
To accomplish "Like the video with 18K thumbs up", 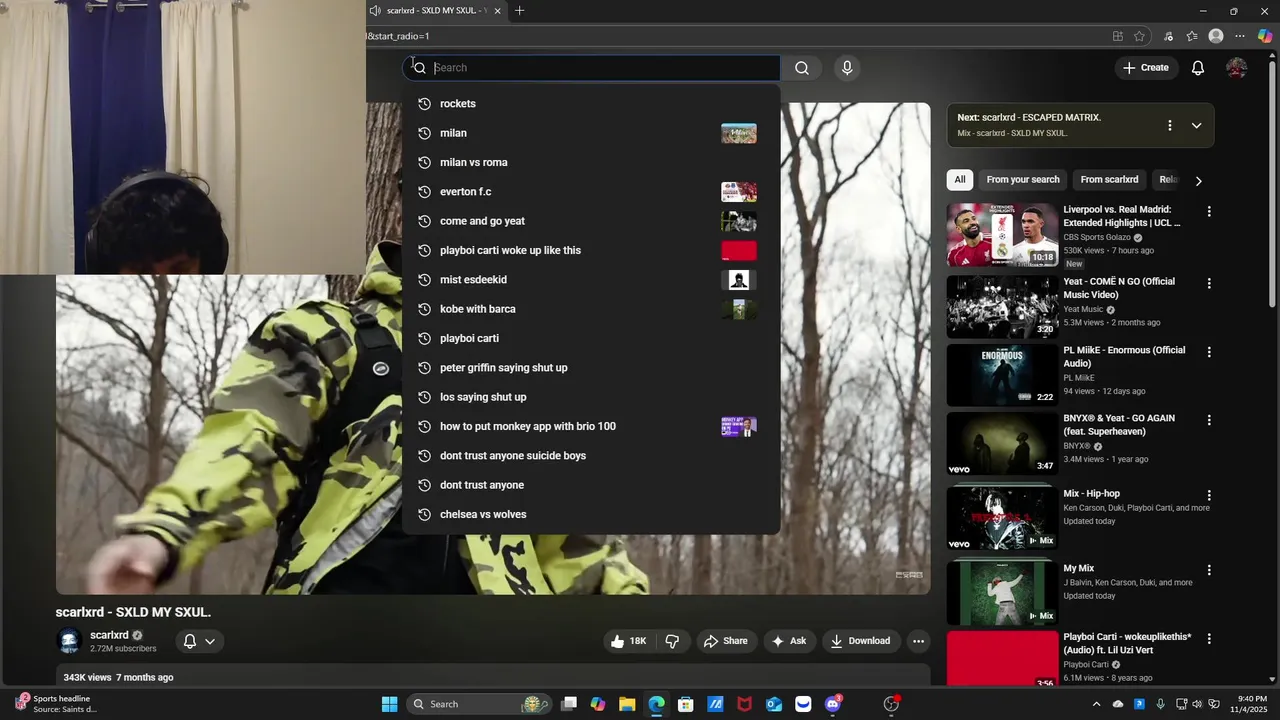I will coord(628,641).
